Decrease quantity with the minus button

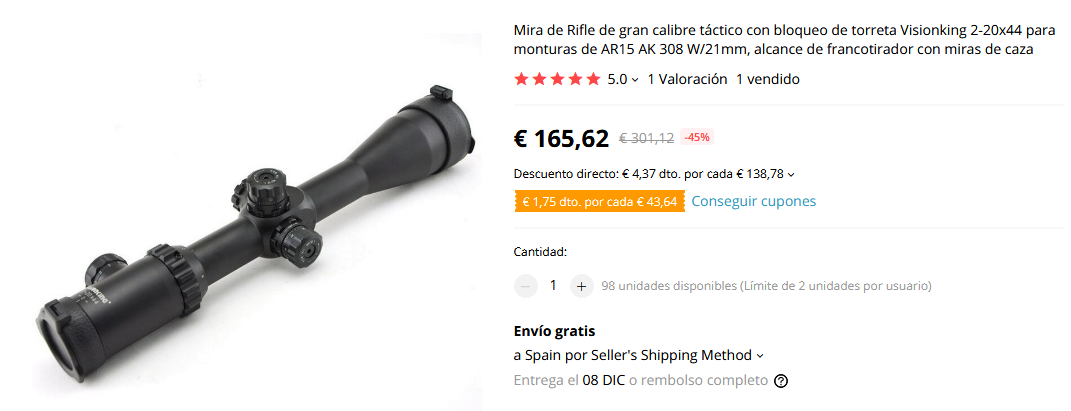(525, 286)
